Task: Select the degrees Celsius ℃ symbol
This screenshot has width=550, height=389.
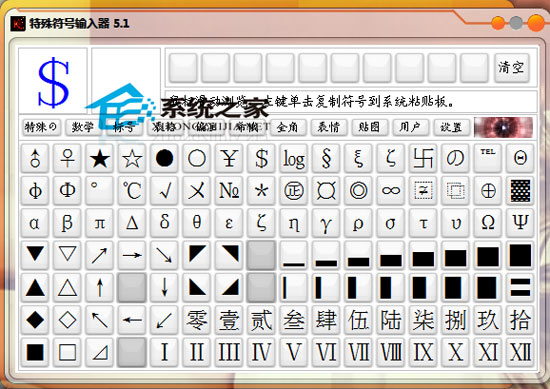Action: click(132, 191)
